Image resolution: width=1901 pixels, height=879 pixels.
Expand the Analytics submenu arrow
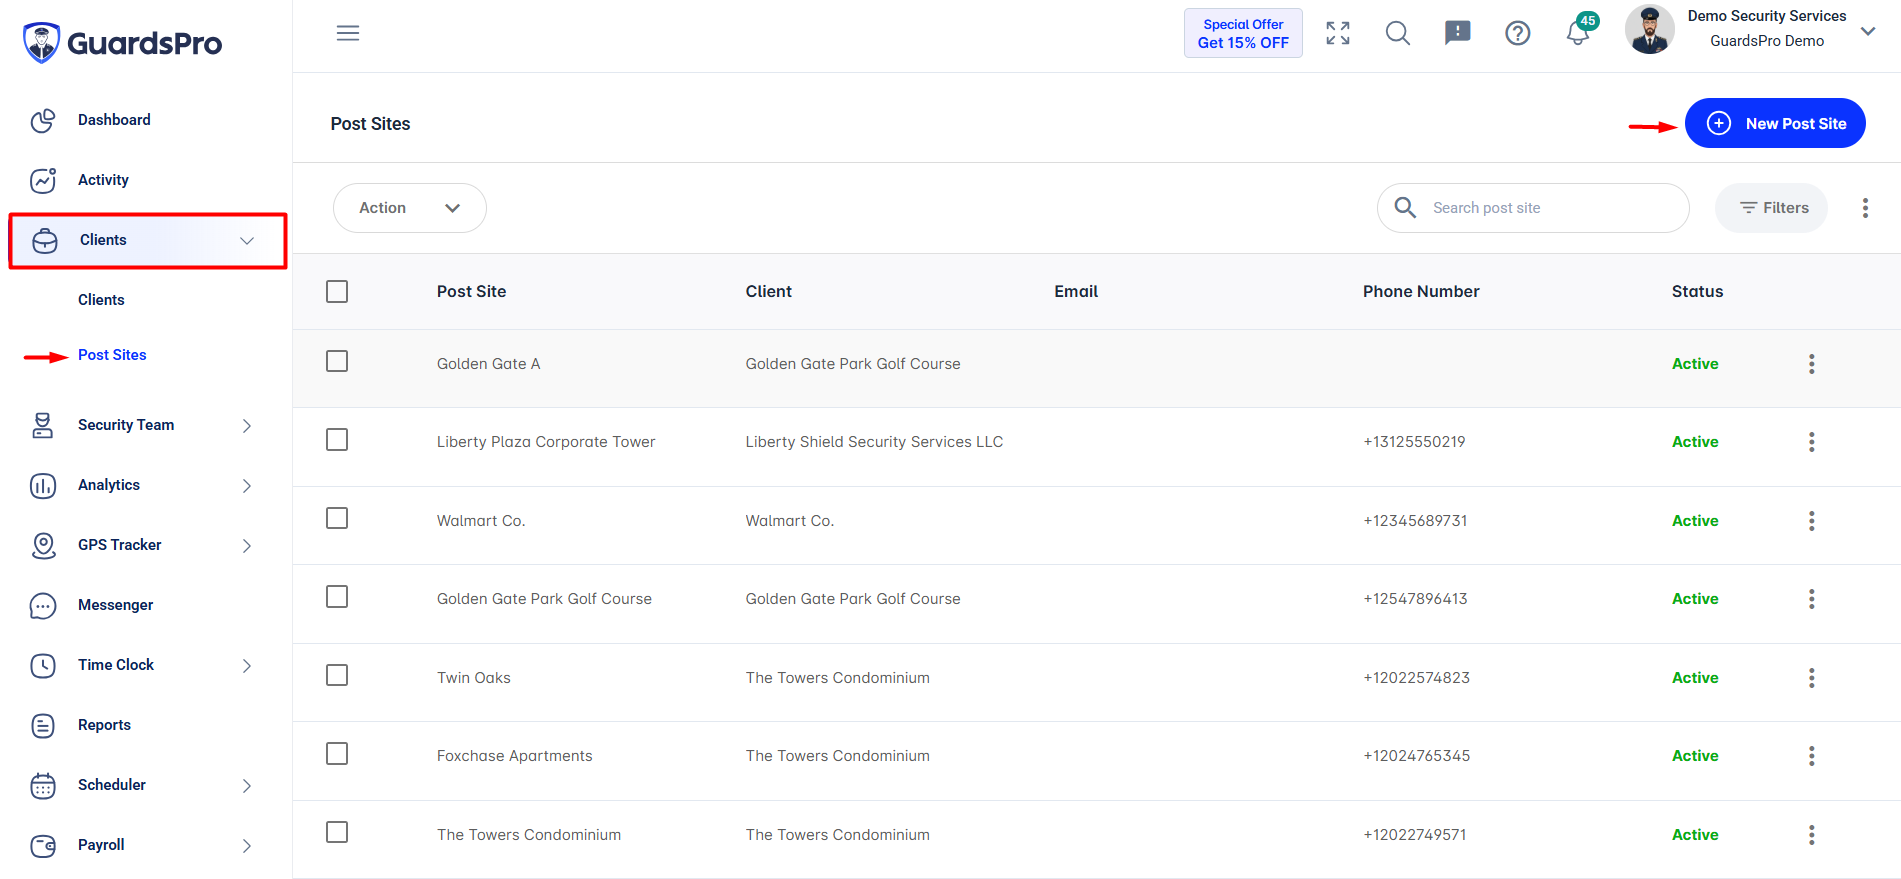point(247,486)
